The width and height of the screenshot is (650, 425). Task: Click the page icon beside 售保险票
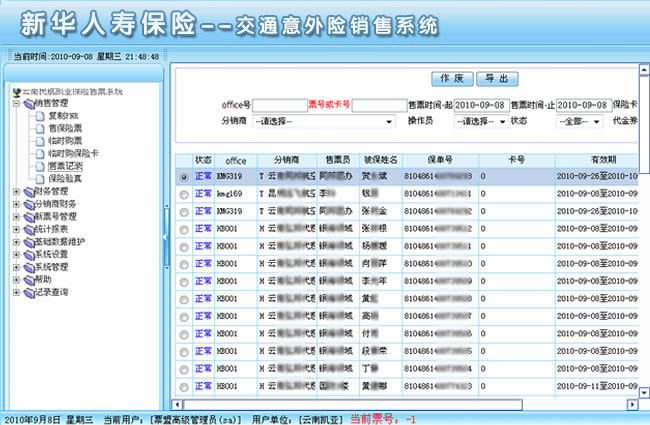(x=40, y=129)
